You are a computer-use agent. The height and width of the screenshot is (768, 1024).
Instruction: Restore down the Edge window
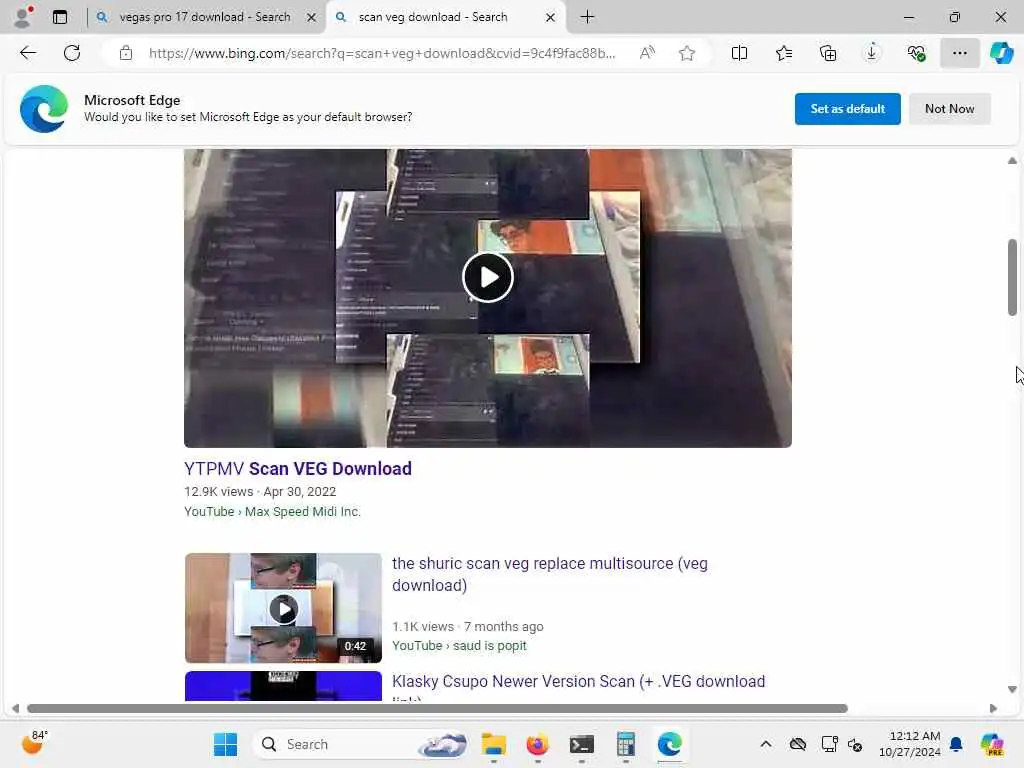tap(955, 17)
